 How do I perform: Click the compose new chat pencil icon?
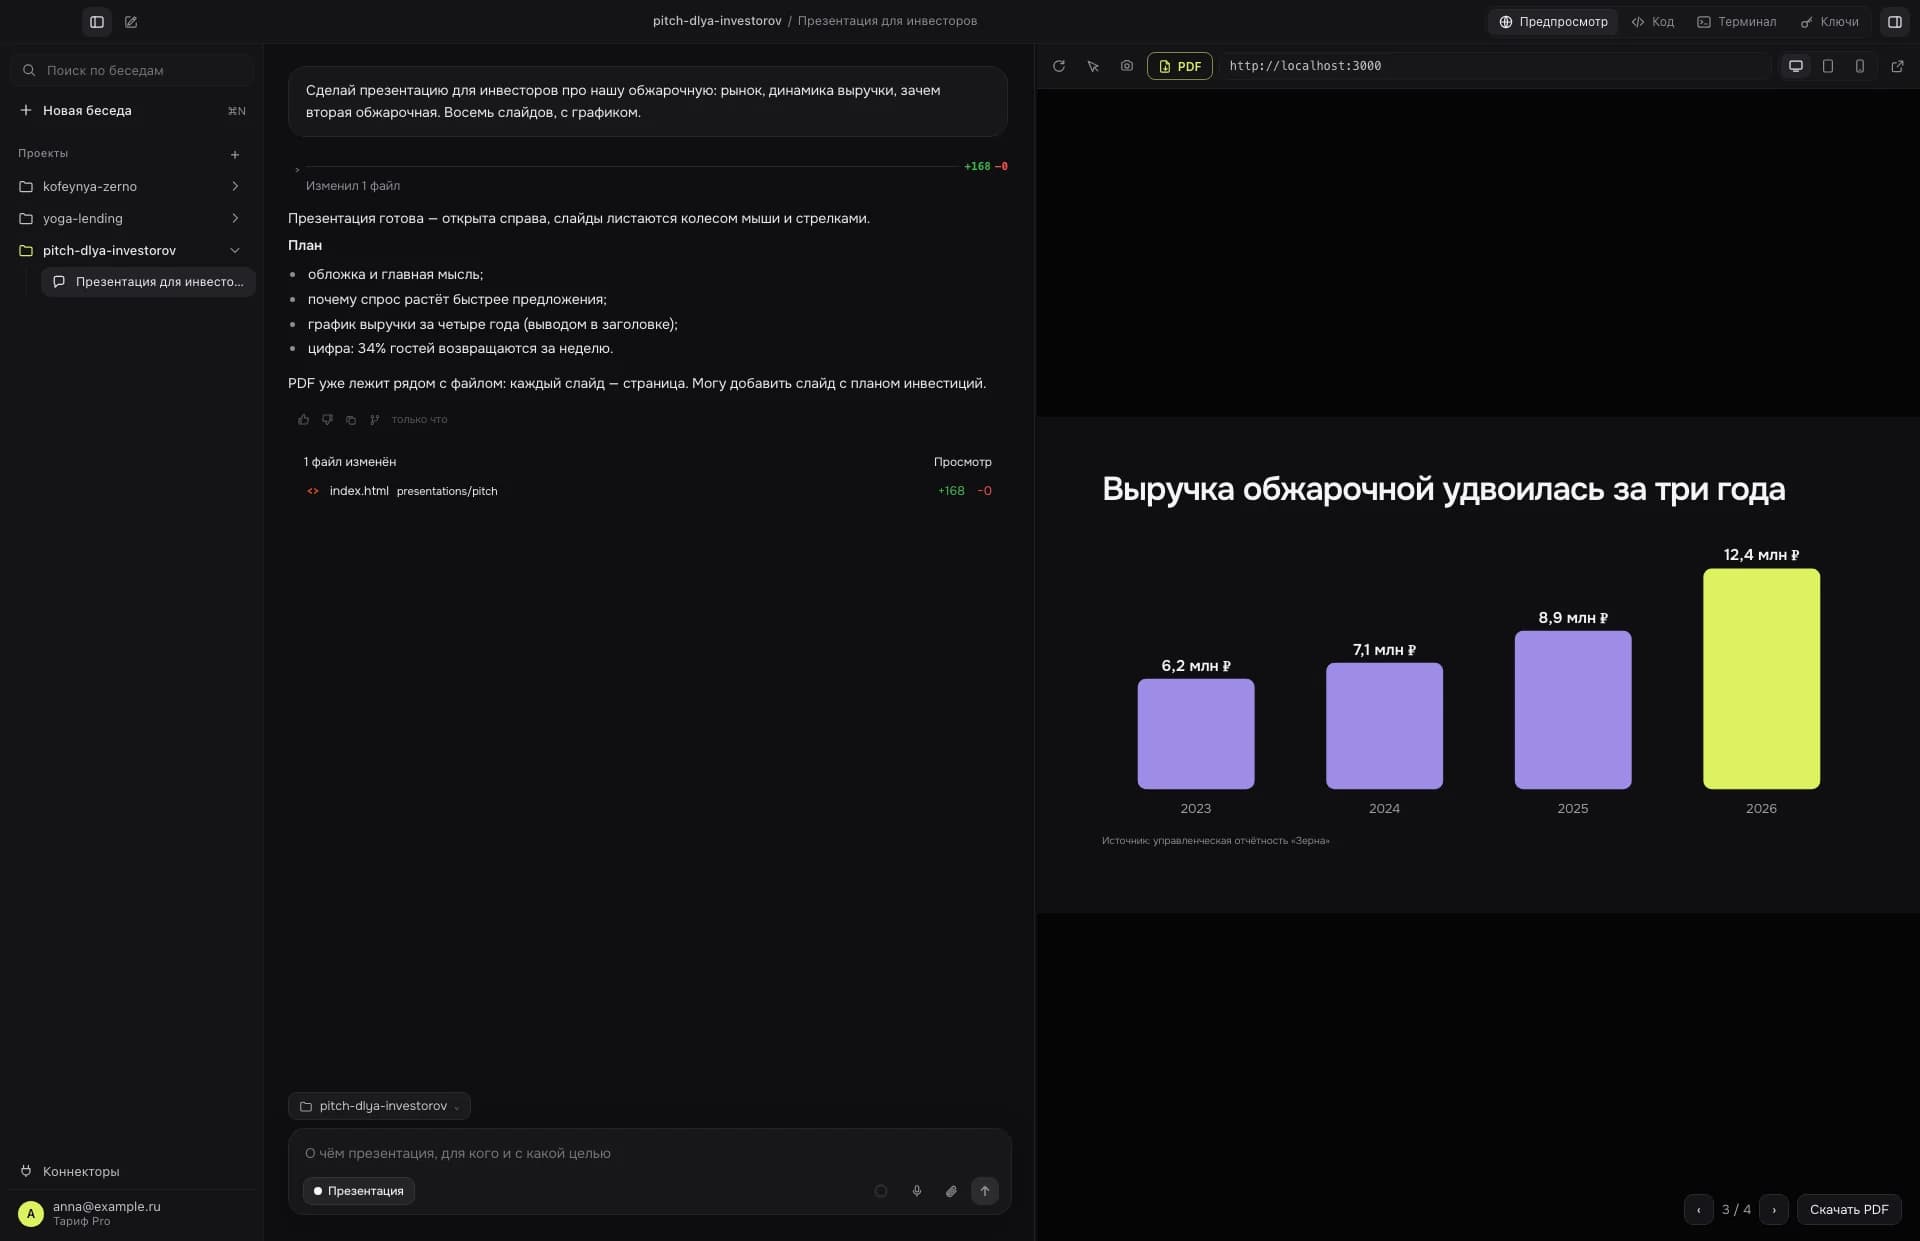coord(131,21)
